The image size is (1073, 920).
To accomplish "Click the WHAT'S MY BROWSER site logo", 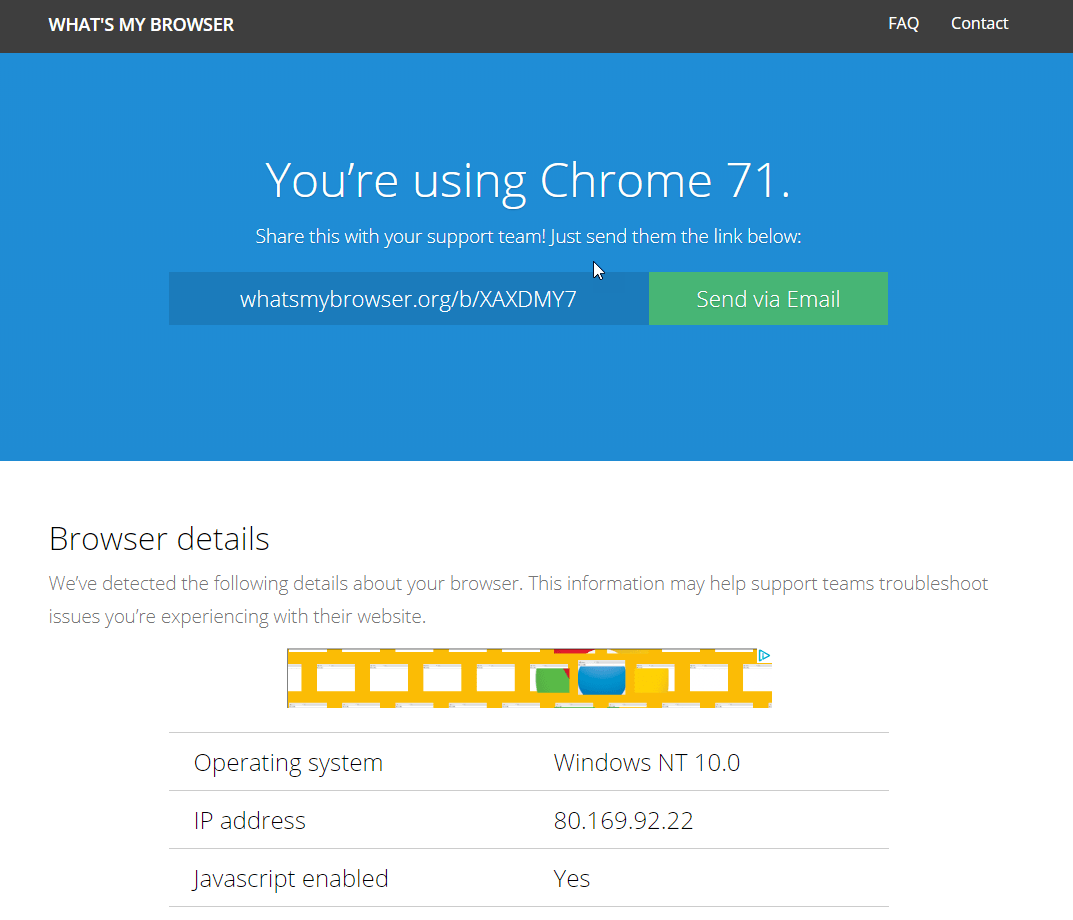I will pyautogui.click(x=141, y=25).
